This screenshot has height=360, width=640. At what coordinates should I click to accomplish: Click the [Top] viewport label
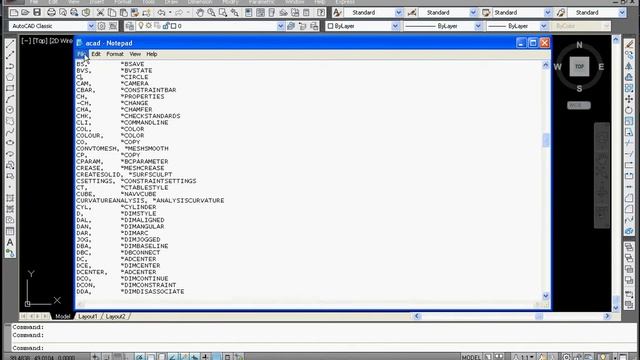40,41
